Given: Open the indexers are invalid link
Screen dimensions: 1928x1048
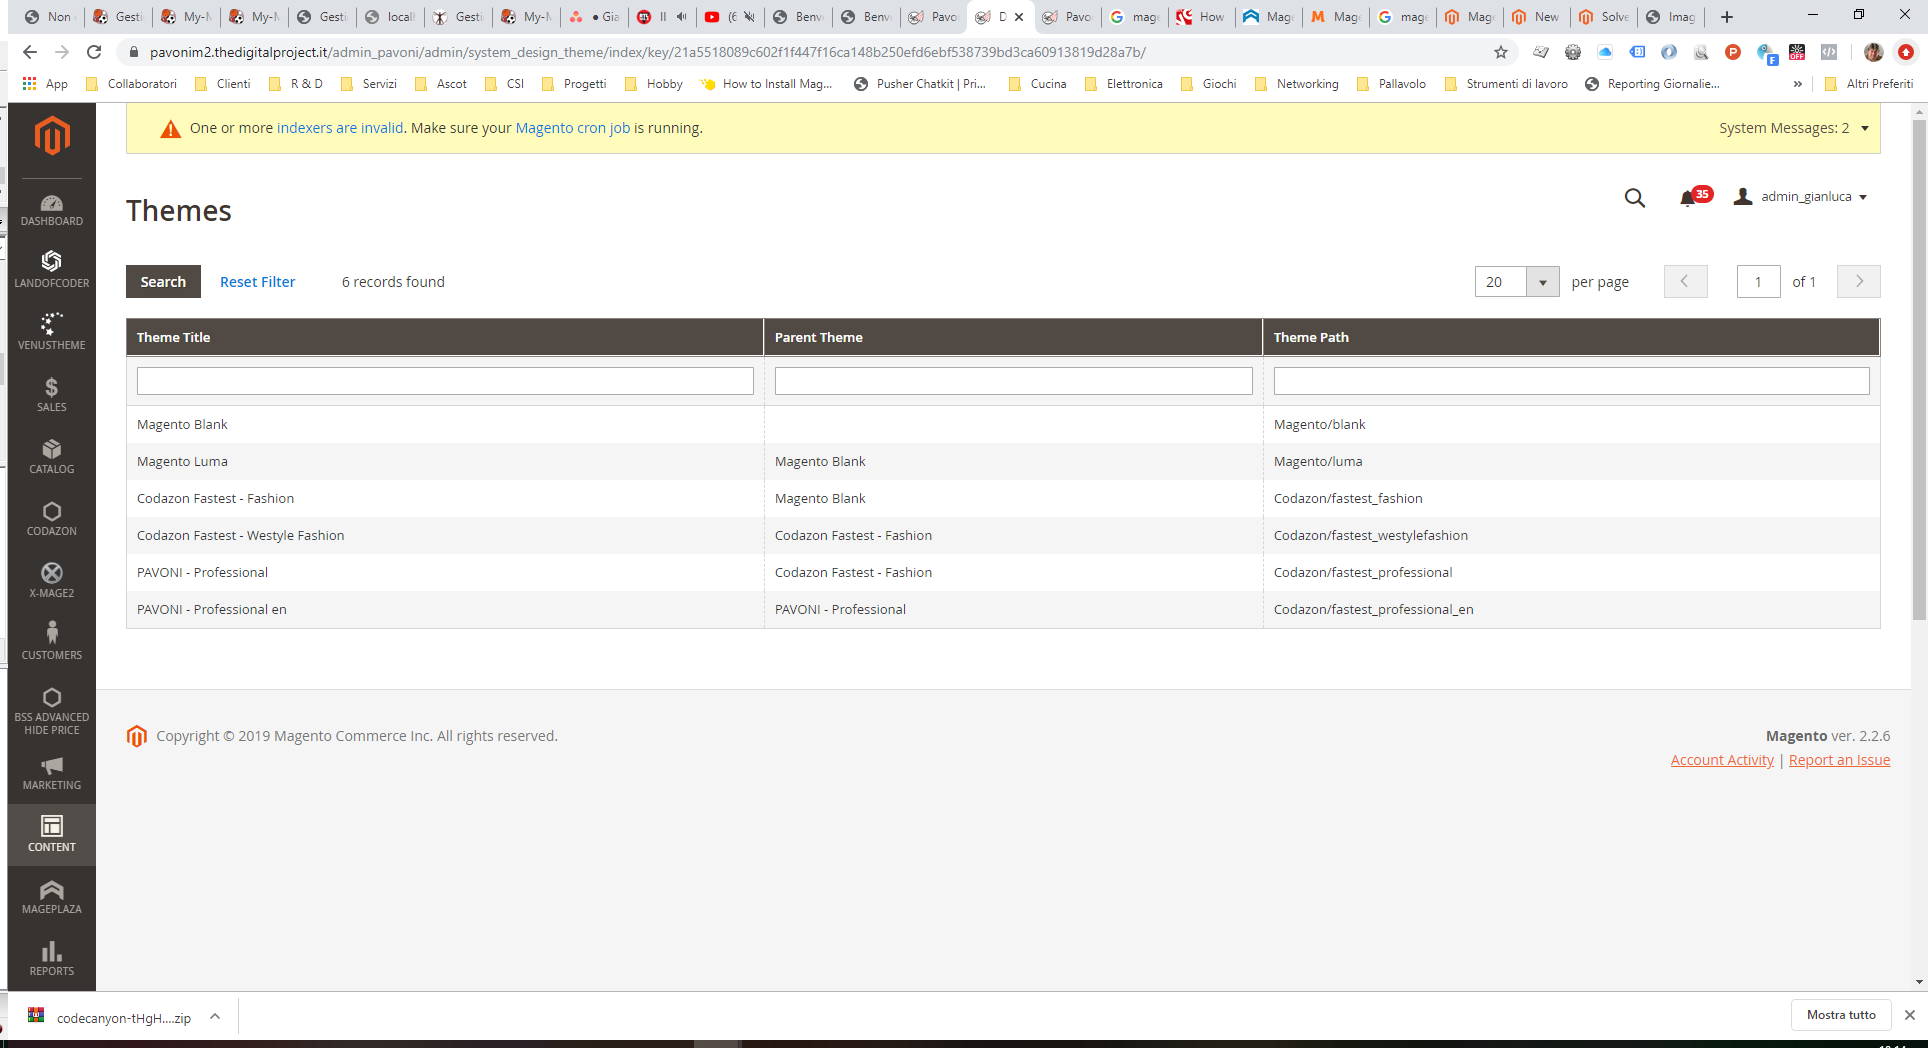Looking at the screenshot, I should [x=340, y=128].
